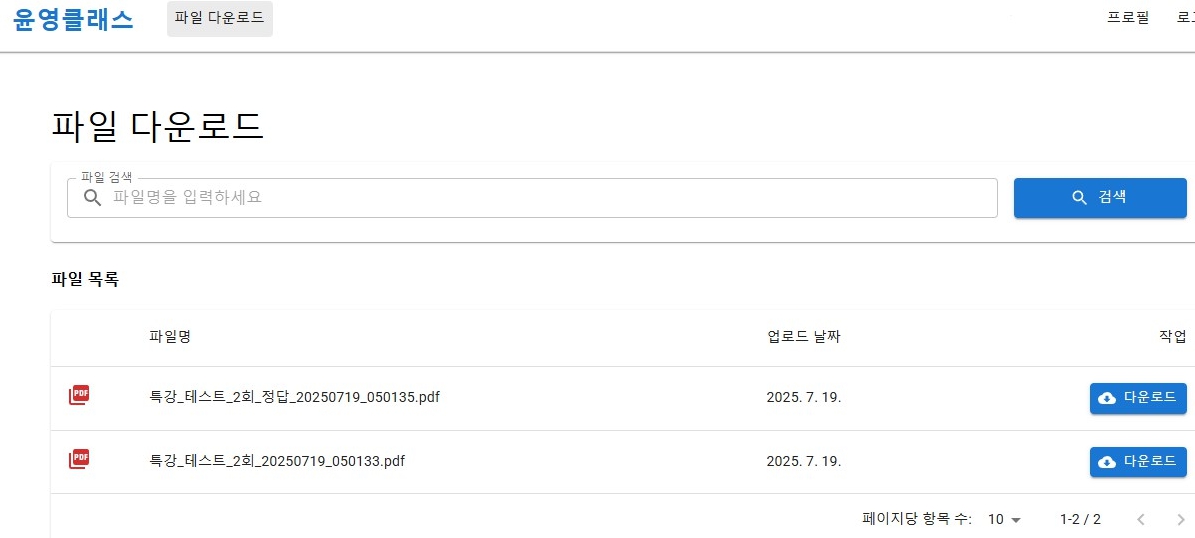1195x538 pixels.
Task: Click the partially visible logout item at top right
Action: click(1185, 18)
